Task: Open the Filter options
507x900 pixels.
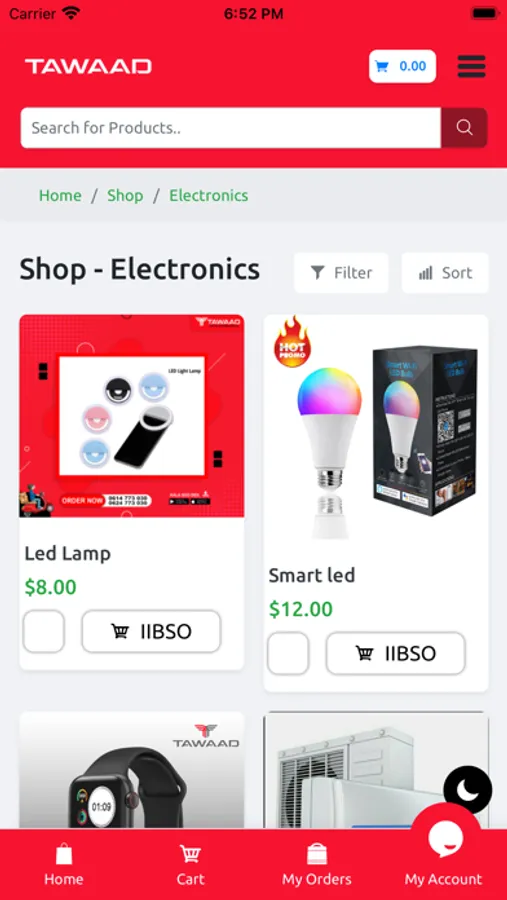Action: [x=341, y=273]
